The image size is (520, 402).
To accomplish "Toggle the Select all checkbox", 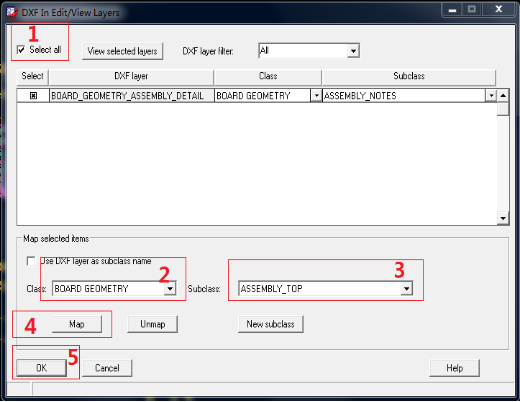I will click(x=21, y=50).
